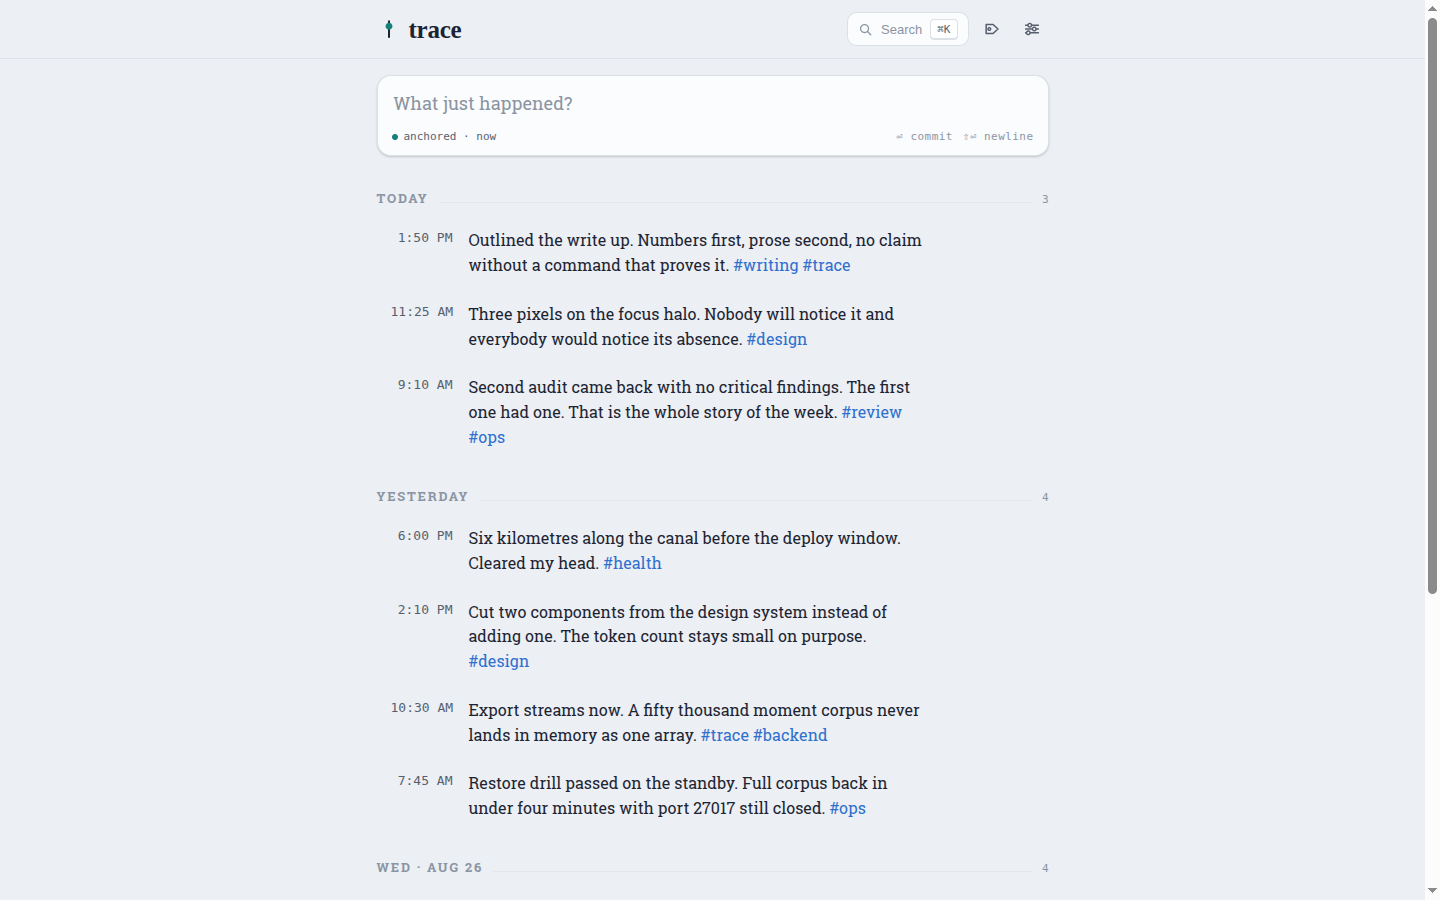This screenshot has width=1440, height=900.
Task: Open #ops tag in the 9:10 AM entry
Action: [487, 437]
